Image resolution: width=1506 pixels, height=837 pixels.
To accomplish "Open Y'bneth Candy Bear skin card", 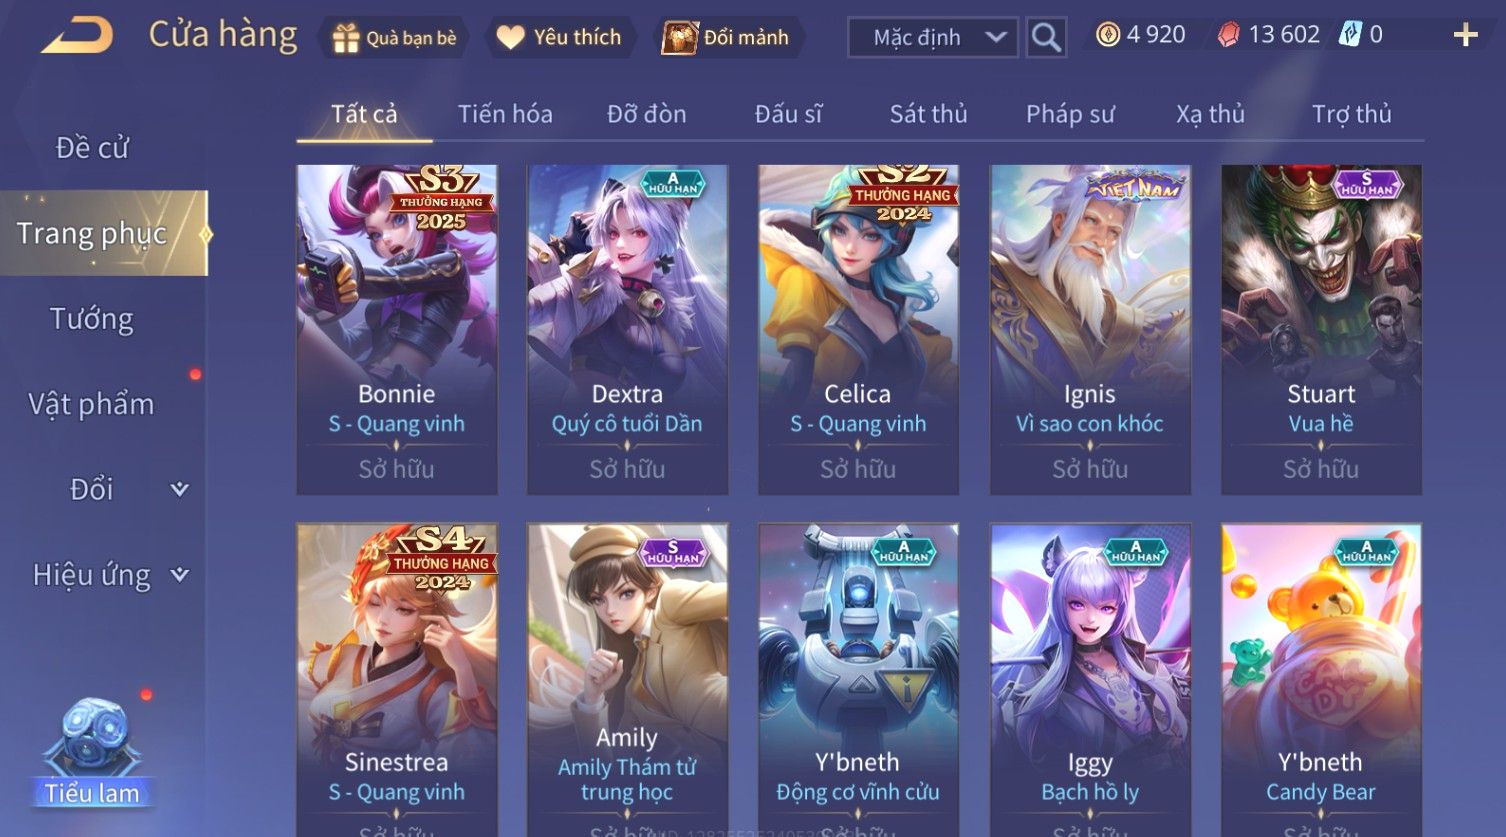I will pyautogui.click(x=1321, y=680).
